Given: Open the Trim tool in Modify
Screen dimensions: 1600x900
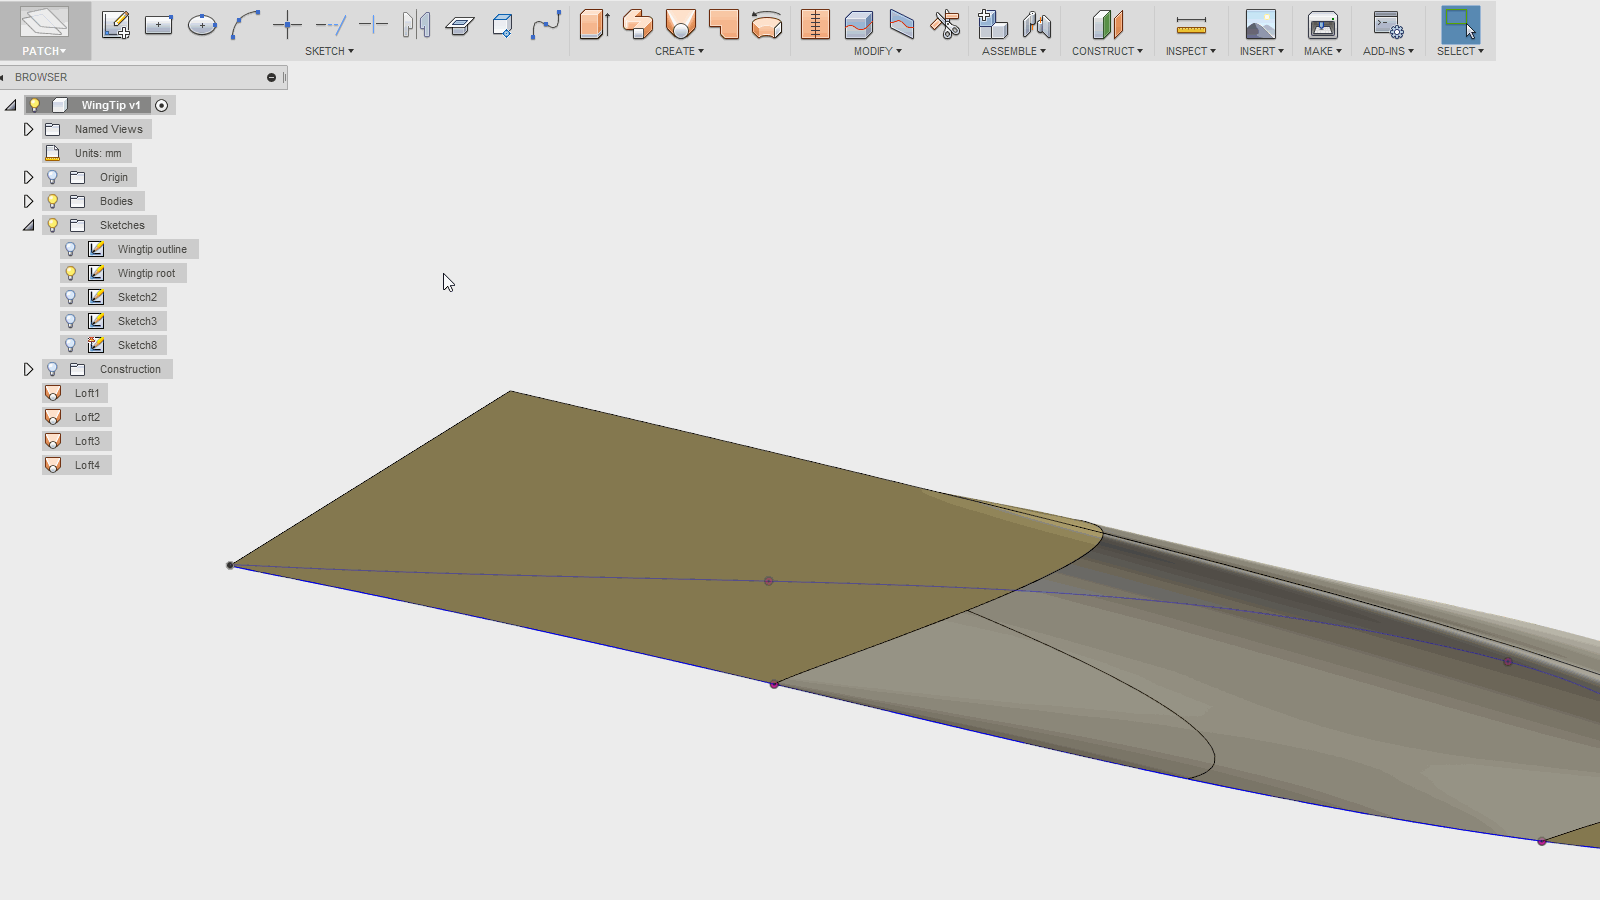Looking at the screenshot, I should coord(943,24).
